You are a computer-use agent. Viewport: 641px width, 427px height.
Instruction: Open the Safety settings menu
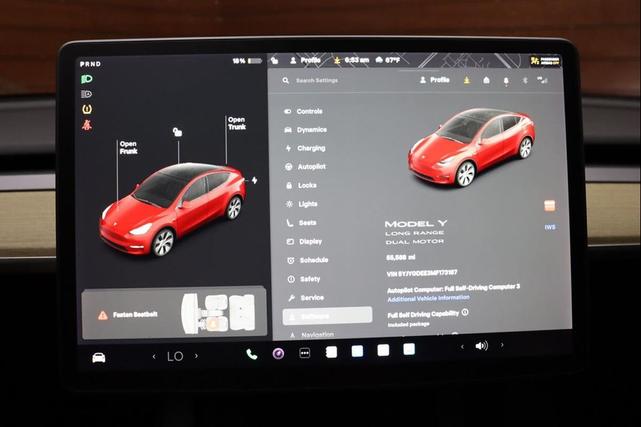pyautogui.click(x=304, y=279)
